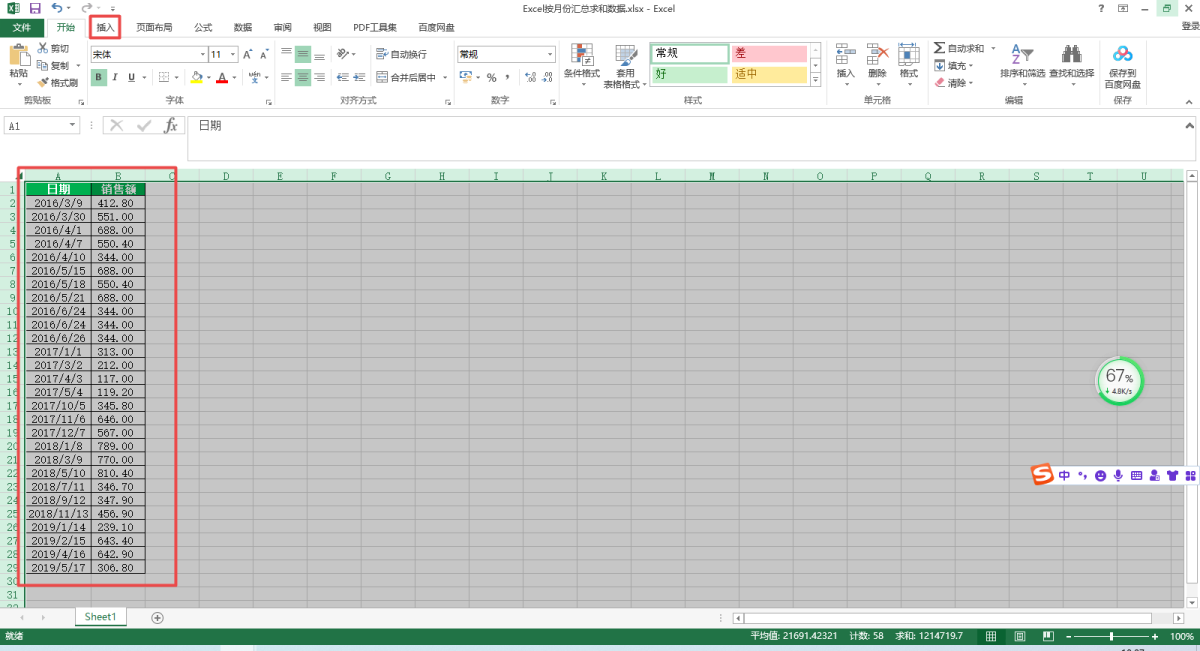Toggle Italic formatting button

pyautogui.click(x=116, y=77)
